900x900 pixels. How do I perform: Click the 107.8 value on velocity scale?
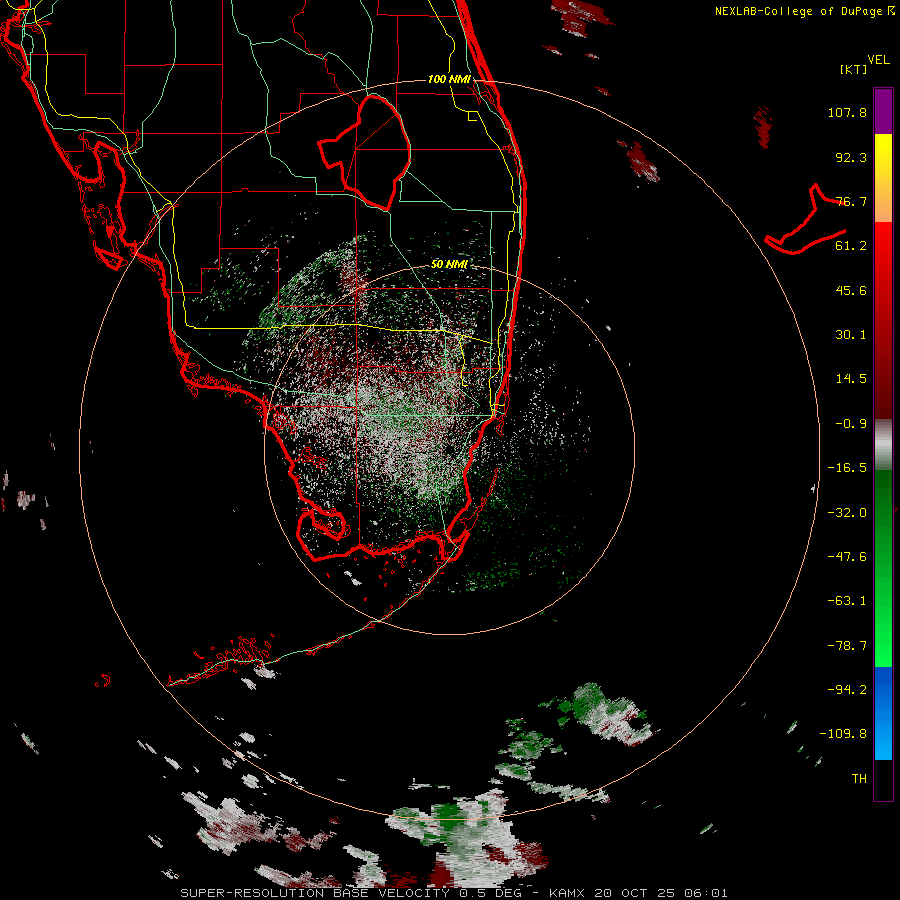tap(847, 112)
